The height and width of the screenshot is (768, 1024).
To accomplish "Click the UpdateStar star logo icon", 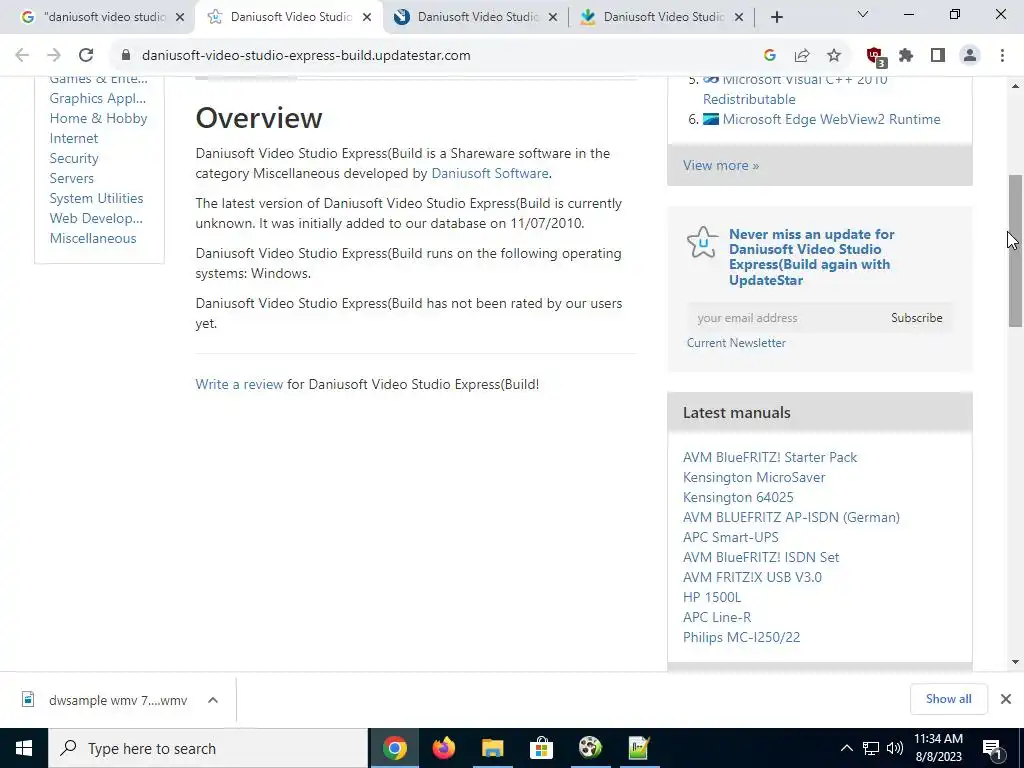I will point(703,242).
